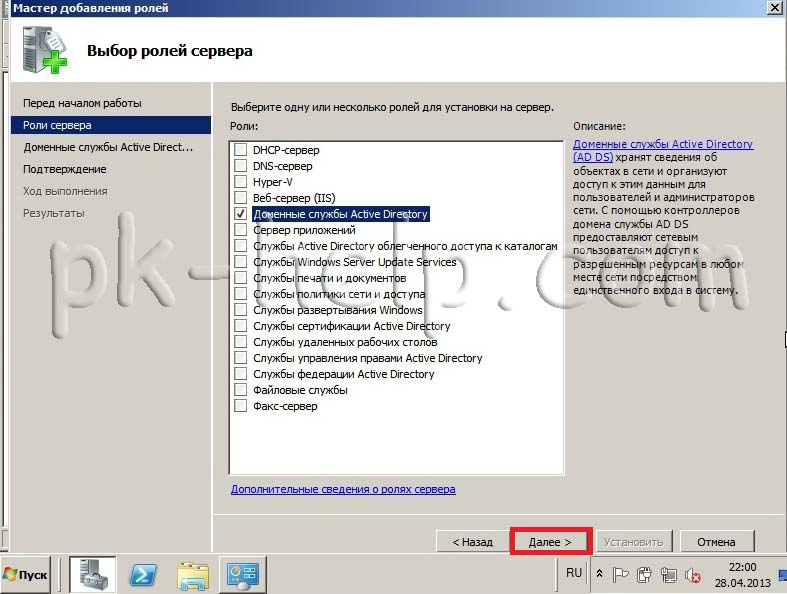
Task: Click the muted volume speaker icon
Action: tap(693, 575)
